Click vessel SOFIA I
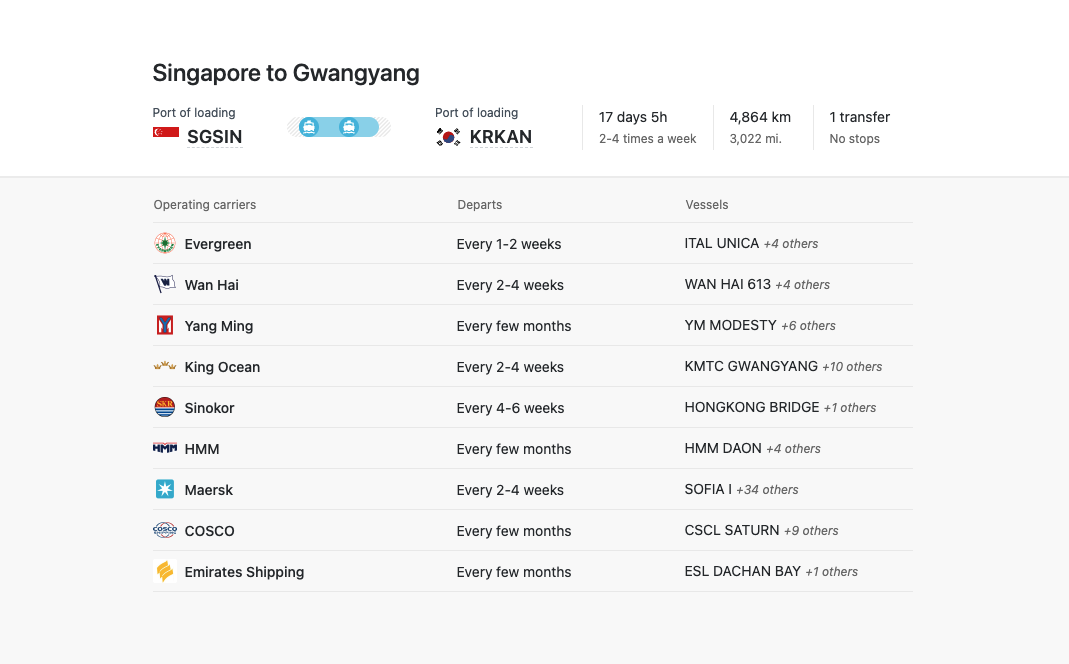 click(x=708, y=489)
